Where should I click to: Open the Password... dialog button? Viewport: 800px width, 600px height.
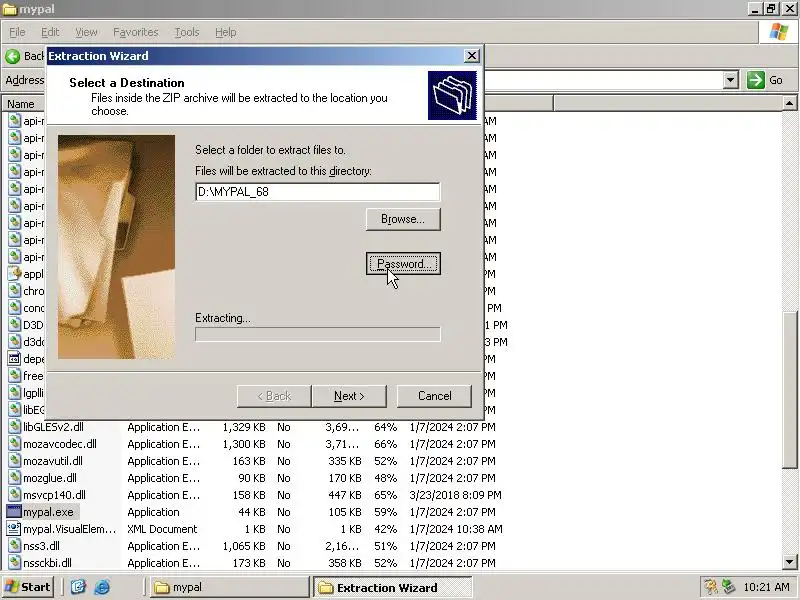tap(403, 264)
